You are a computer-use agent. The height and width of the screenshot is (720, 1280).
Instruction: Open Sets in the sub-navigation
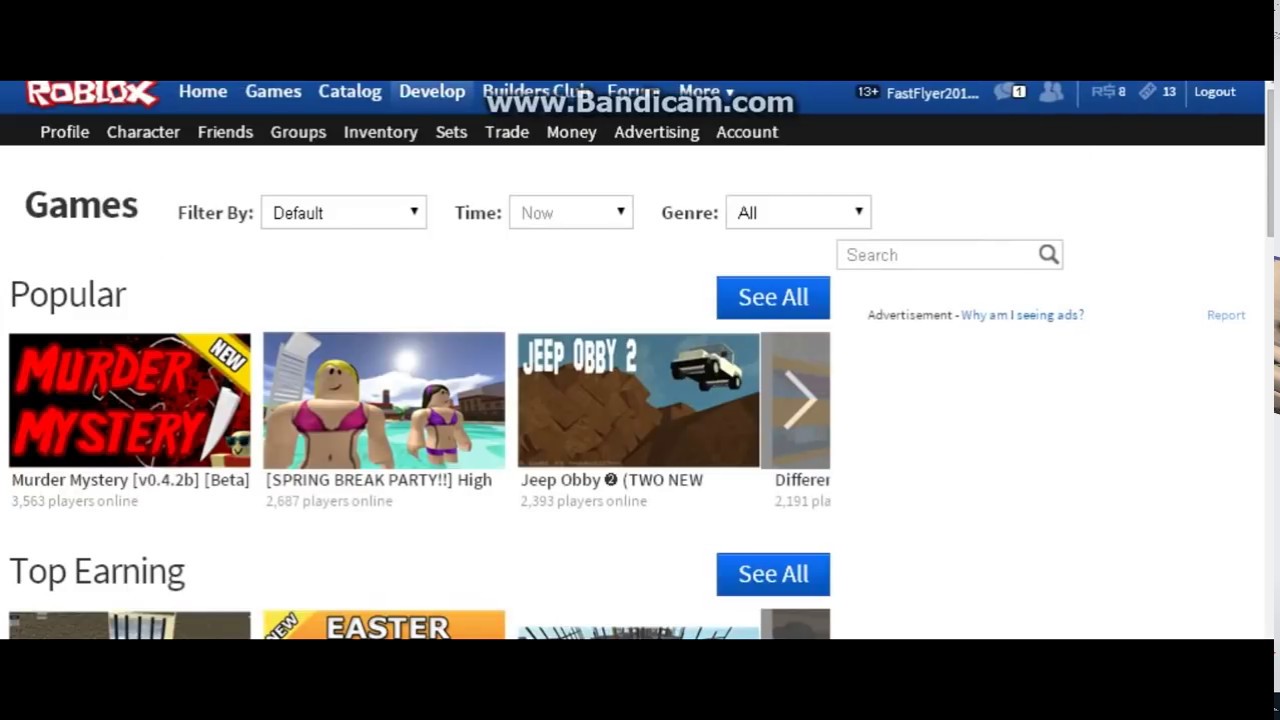tap(451, 132)
